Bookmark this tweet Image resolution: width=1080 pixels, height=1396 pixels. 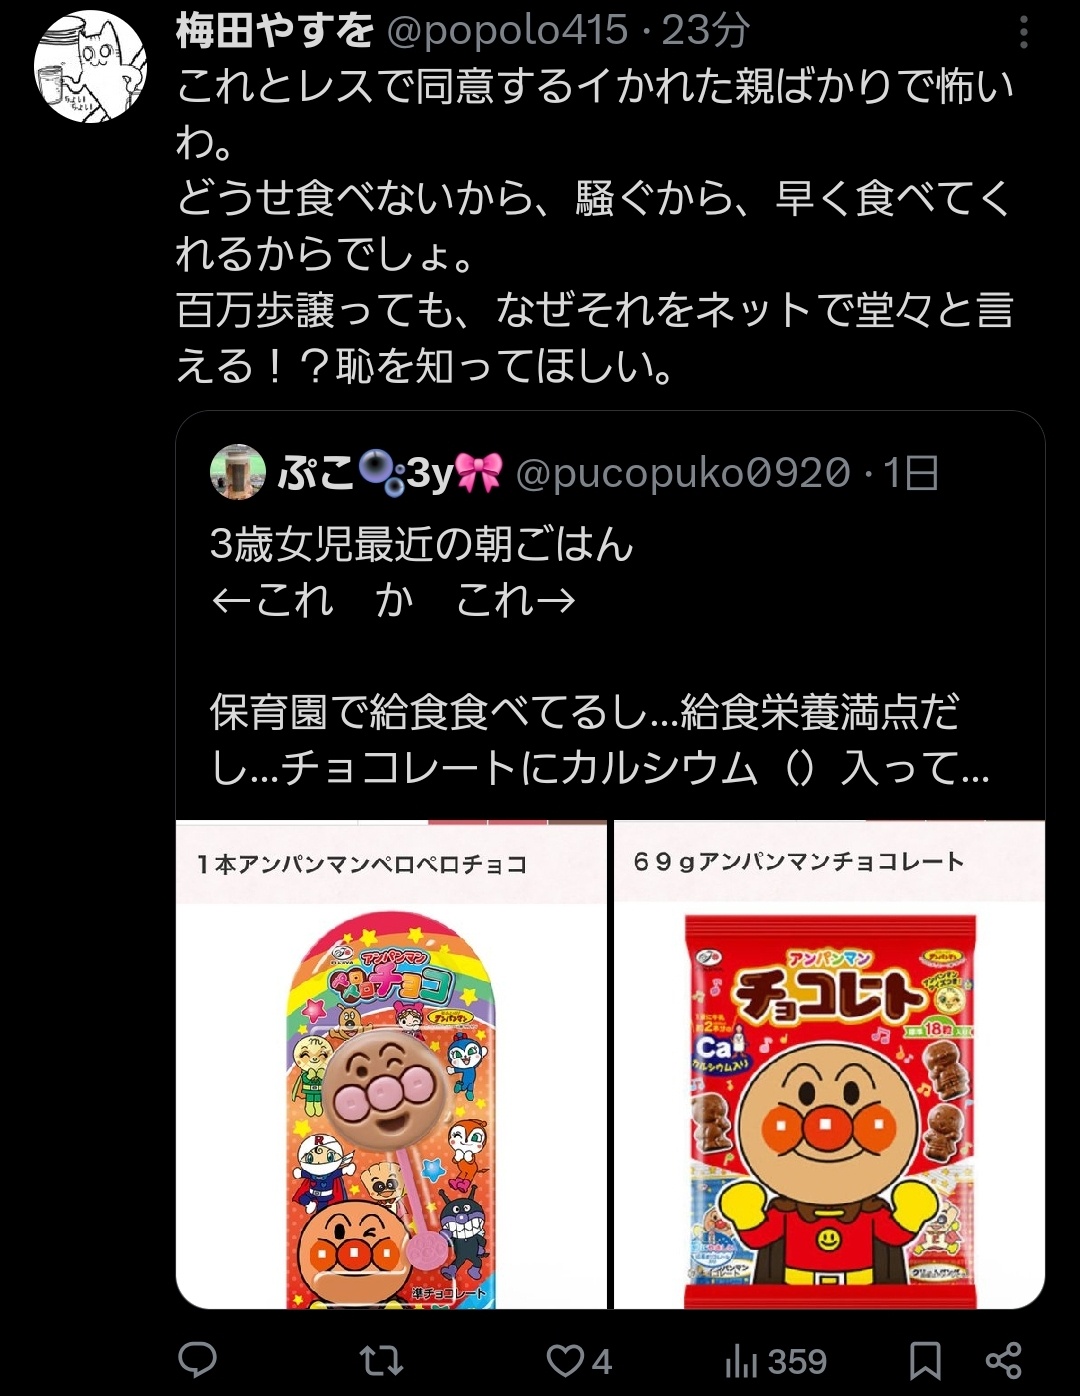[925, 1361]
